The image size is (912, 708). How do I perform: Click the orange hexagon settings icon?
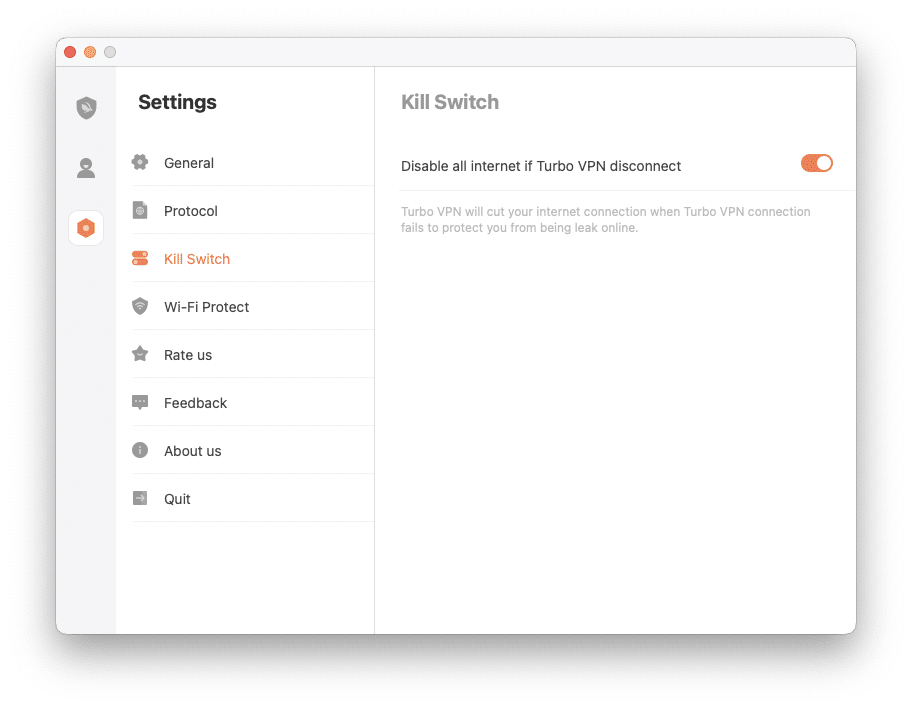pos(85,228)
